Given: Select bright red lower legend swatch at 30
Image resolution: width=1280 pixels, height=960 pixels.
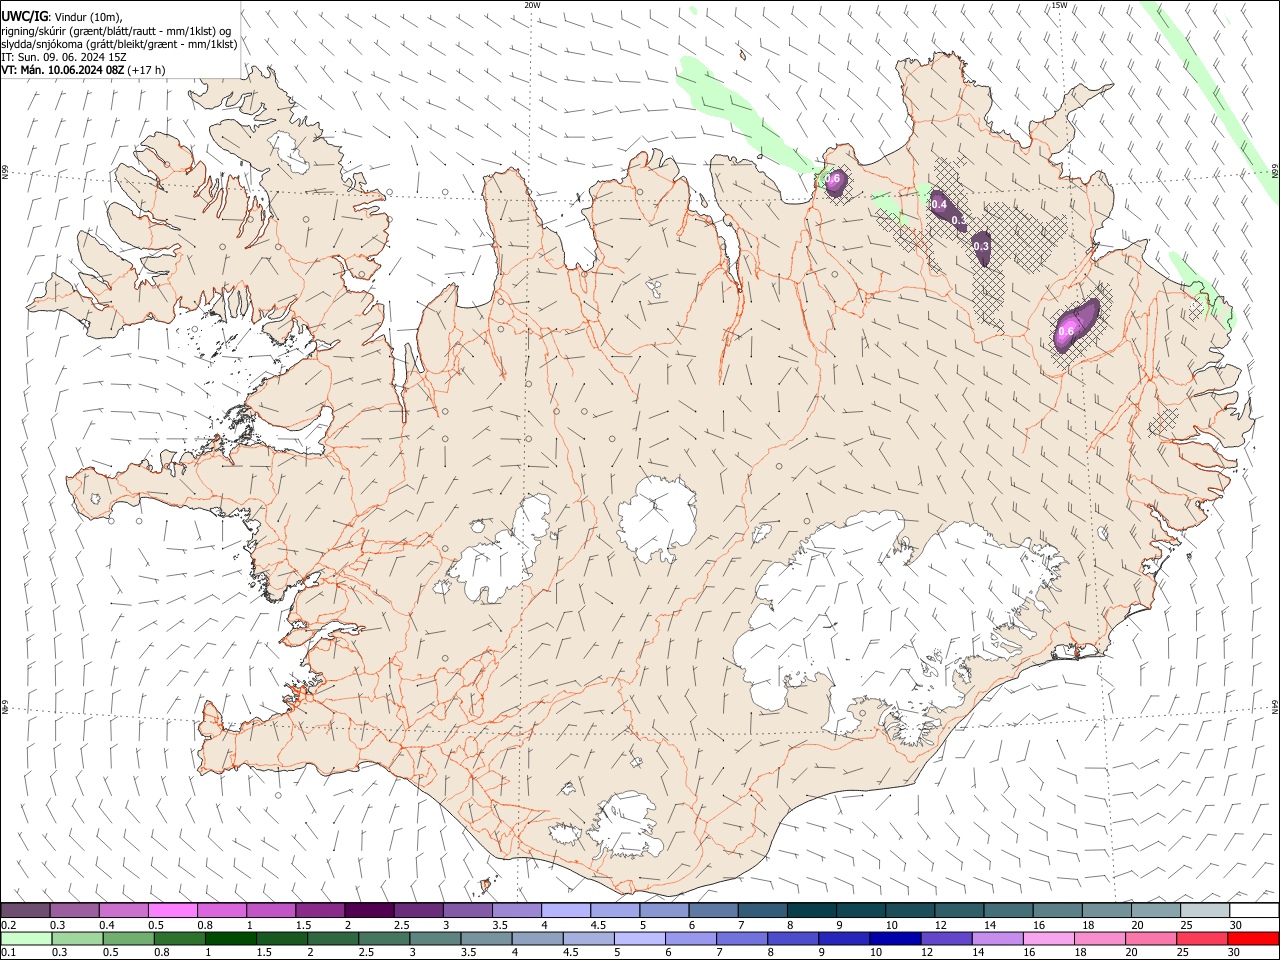Looking at the screenshot, I should tap(1251, 938).
